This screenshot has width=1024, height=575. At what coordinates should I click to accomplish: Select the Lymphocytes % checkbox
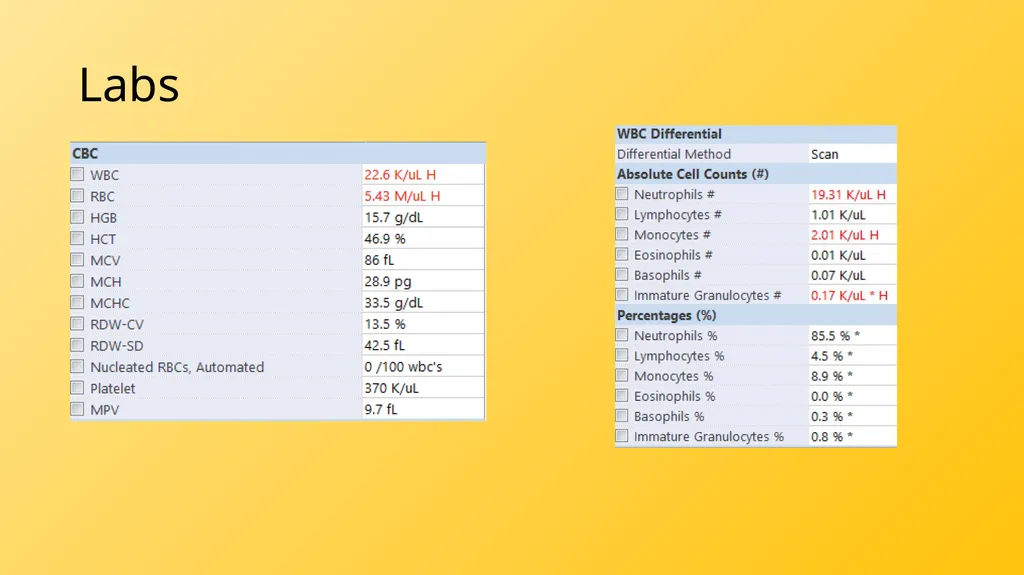tap(622, 355)
